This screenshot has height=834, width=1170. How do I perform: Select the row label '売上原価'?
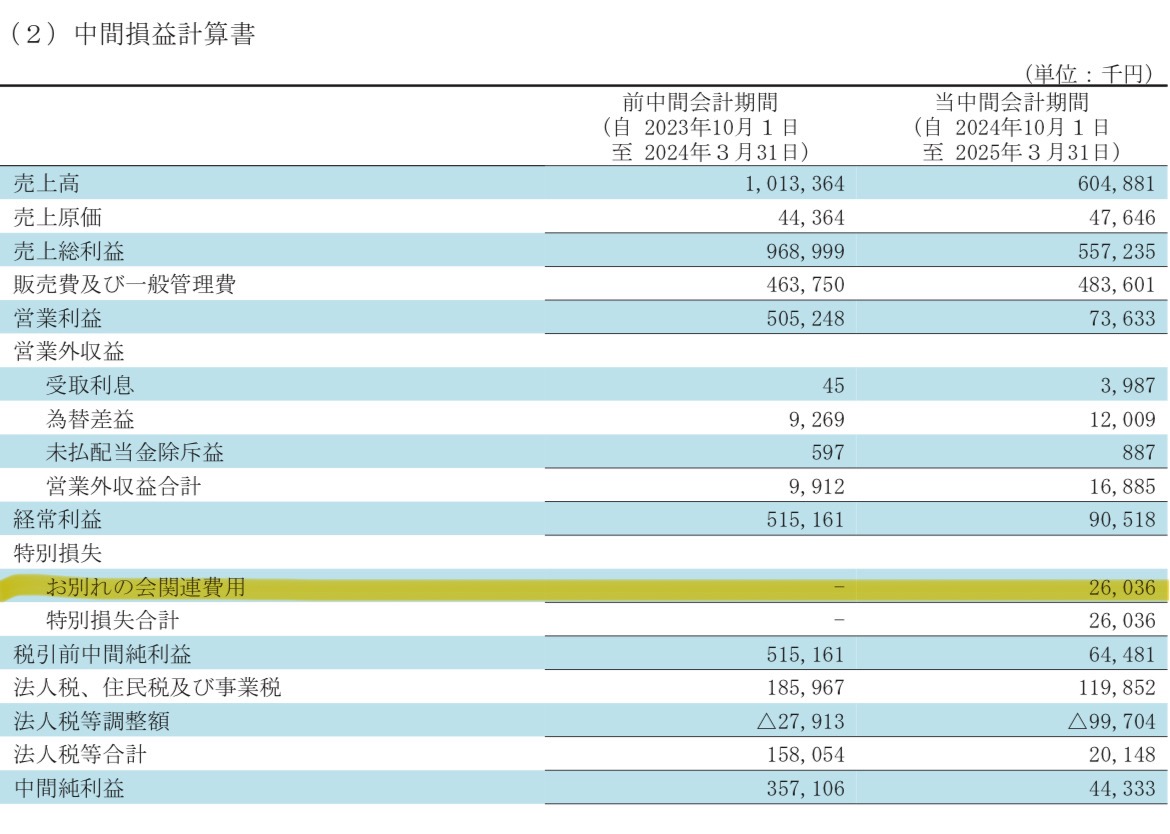pos(57,217)
